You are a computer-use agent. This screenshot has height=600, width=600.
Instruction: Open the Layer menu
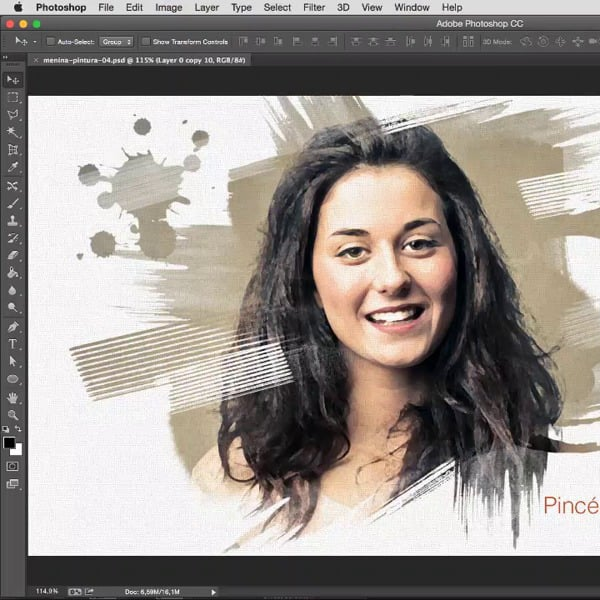coord(207,7)
